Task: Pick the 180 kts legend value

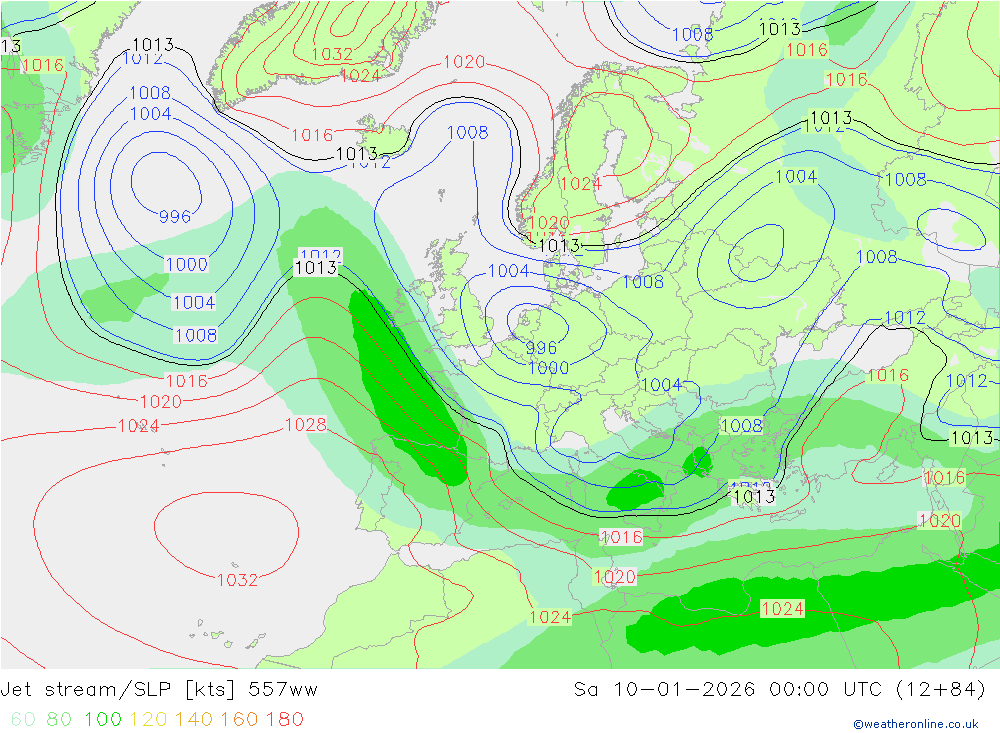Action: pyautogui.click(x=284, y=719)
